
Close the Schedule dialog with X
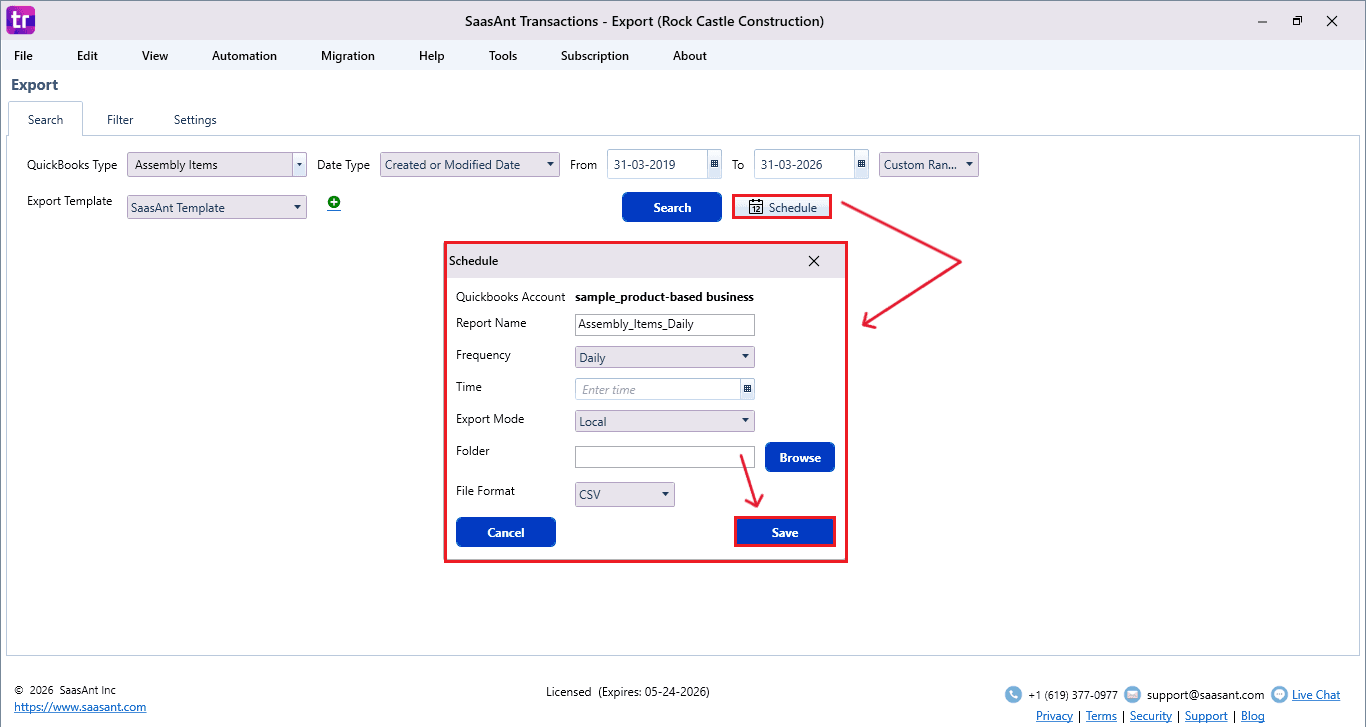coord(814,261)
